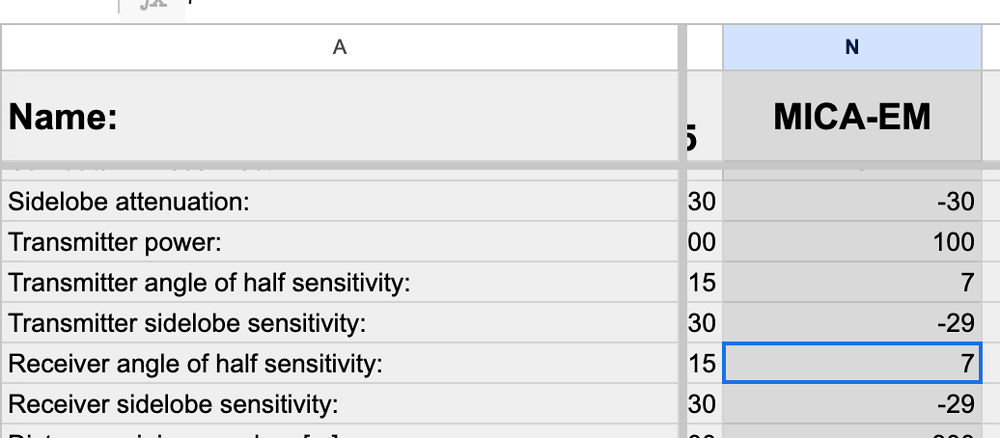Select column A header
The image size is (1000, 438).
click(339, 47)
